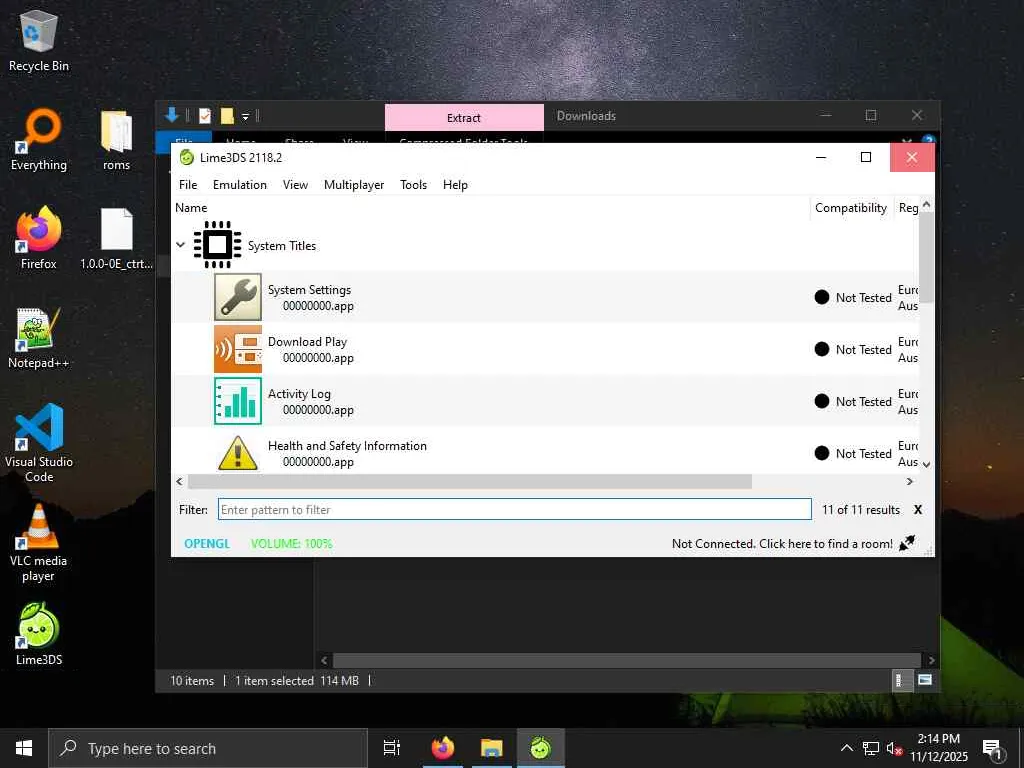
Task: Open the roms folder on desktop
Action: click(x=116, y=140)
